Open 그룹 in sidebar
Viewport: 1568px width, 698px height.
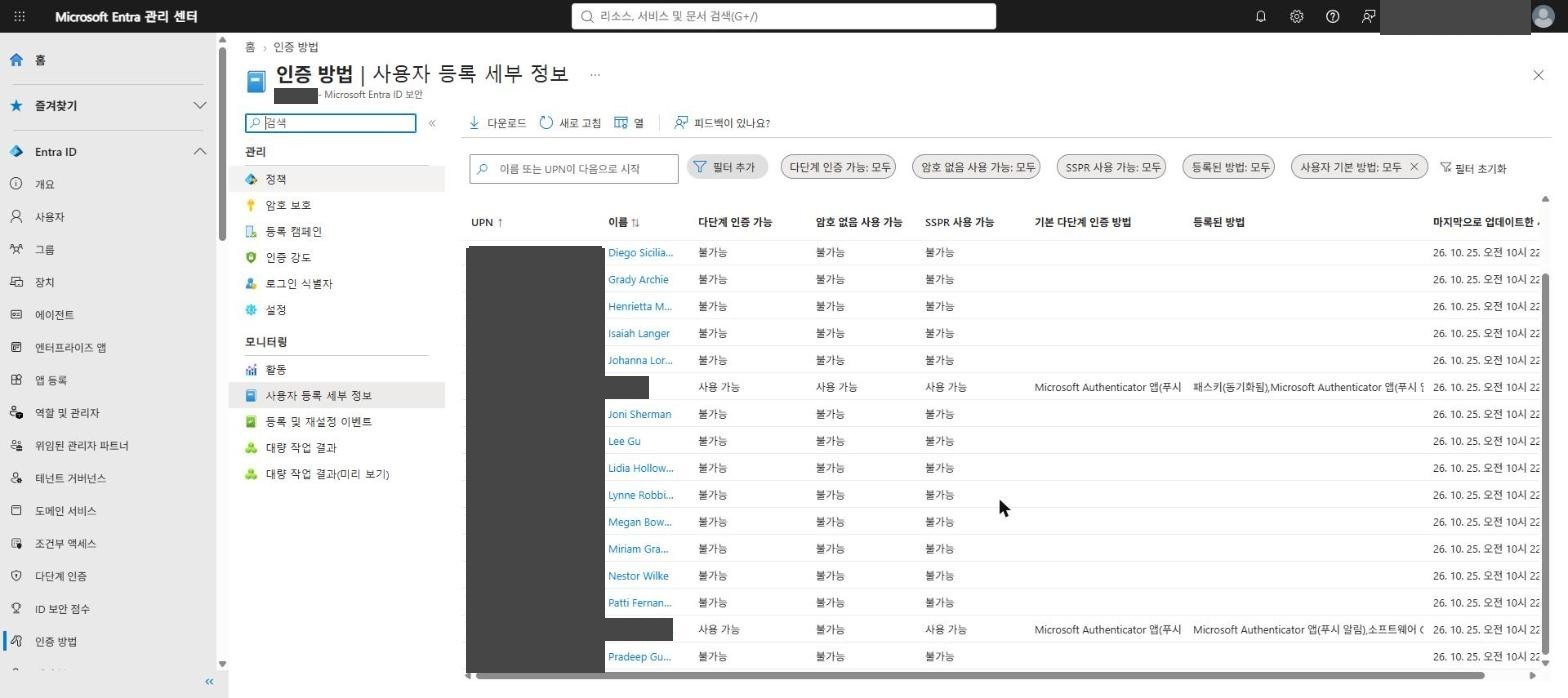pyautogui.click(x=45, y=250)
